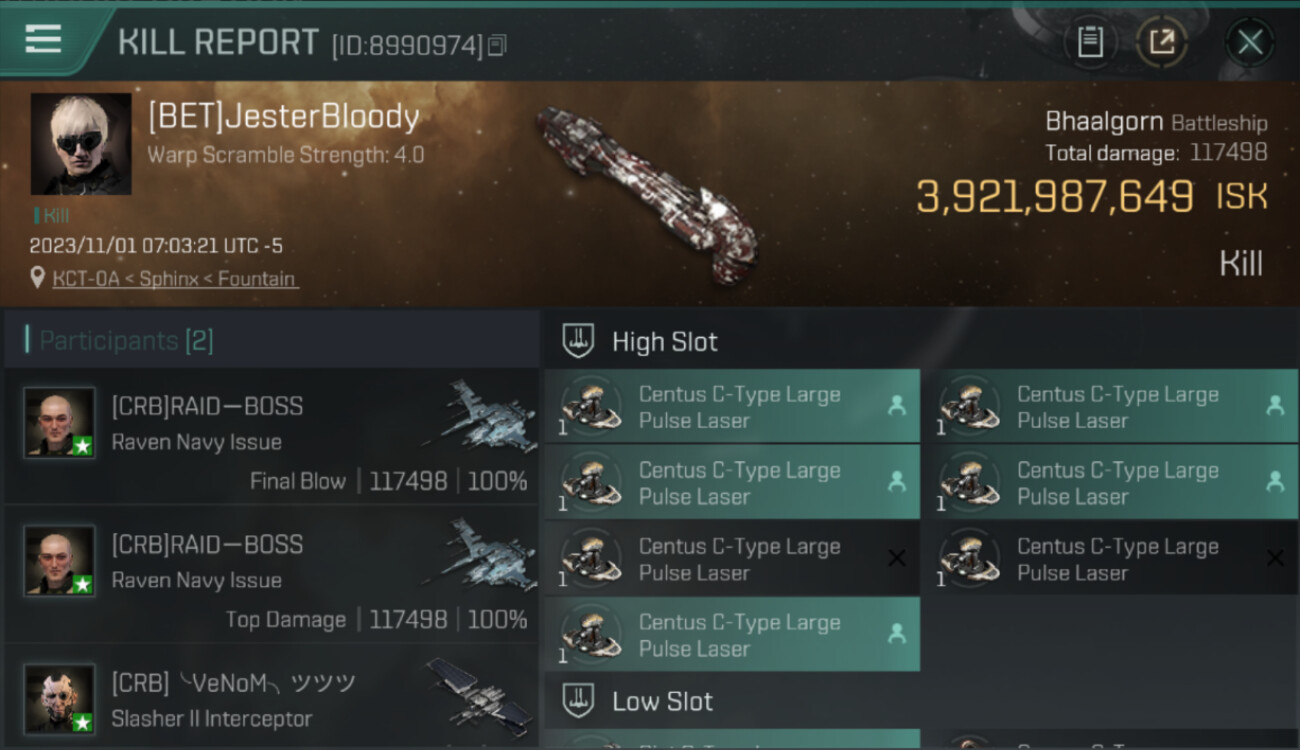
Task: Select the Participants tab
Action: tap(120, 341)
